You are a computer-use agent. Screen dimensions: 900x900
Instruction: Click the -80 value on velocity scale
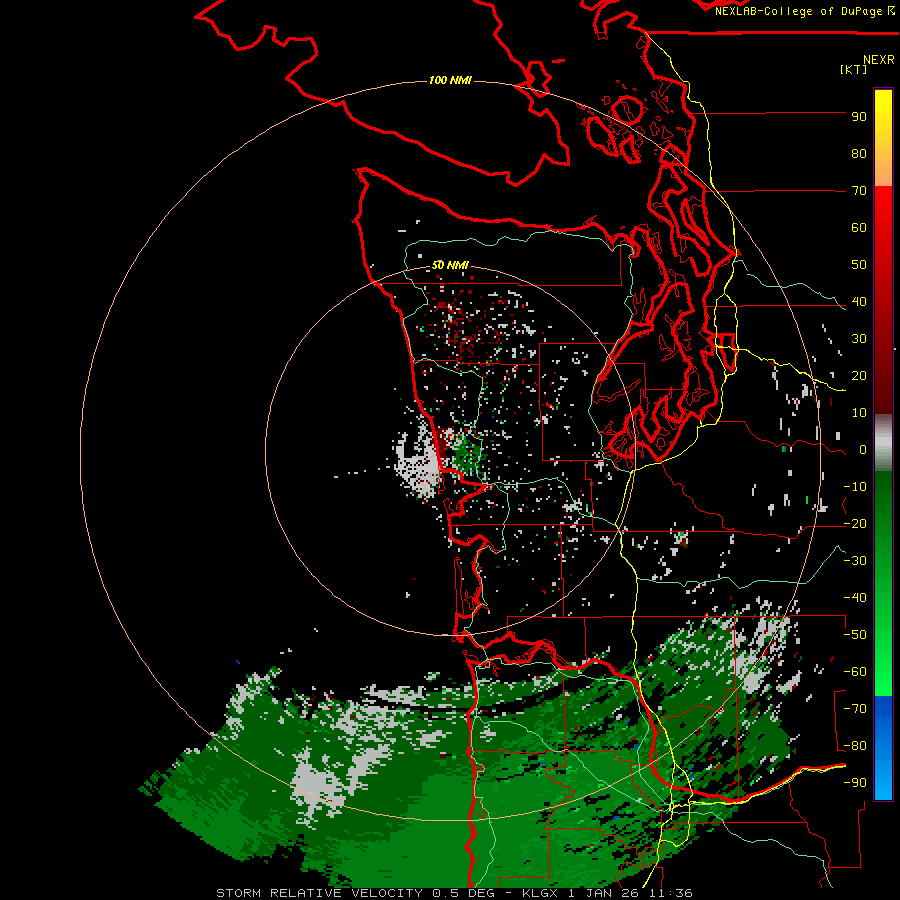855,746
